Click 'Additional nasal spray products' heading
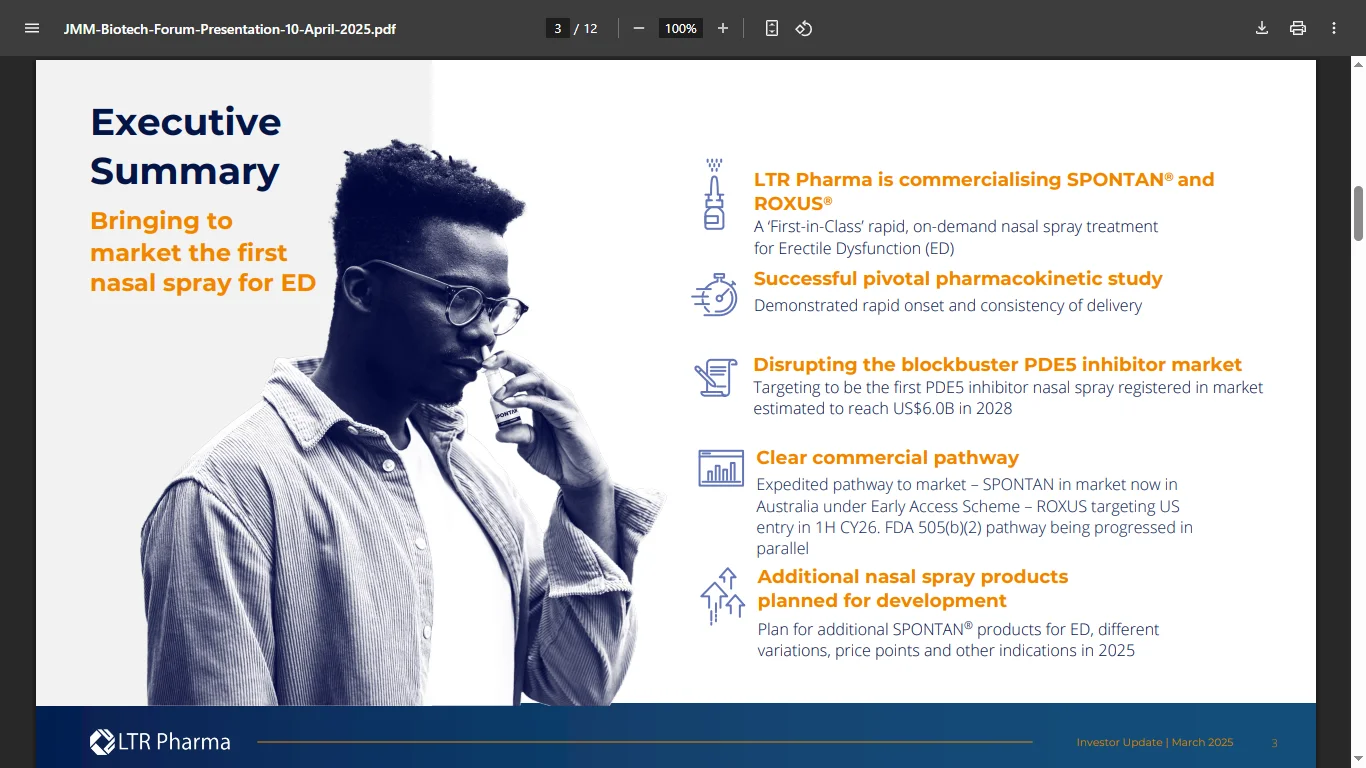Viewport: 1366px width, 768px height. (x=912, y=589)
